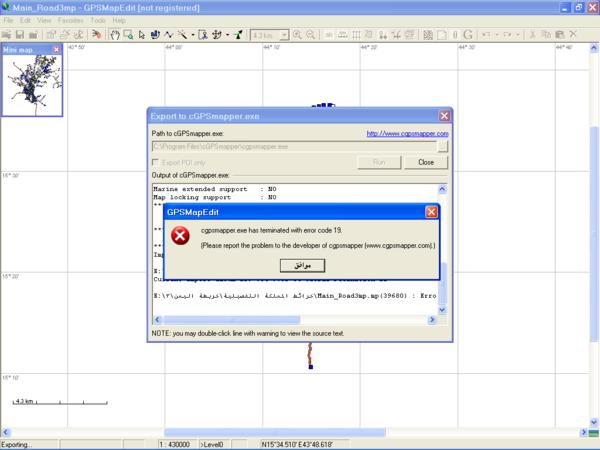The image size is (600, 450).
Task: Close the Mini map panel
Action: click(56, 49)
